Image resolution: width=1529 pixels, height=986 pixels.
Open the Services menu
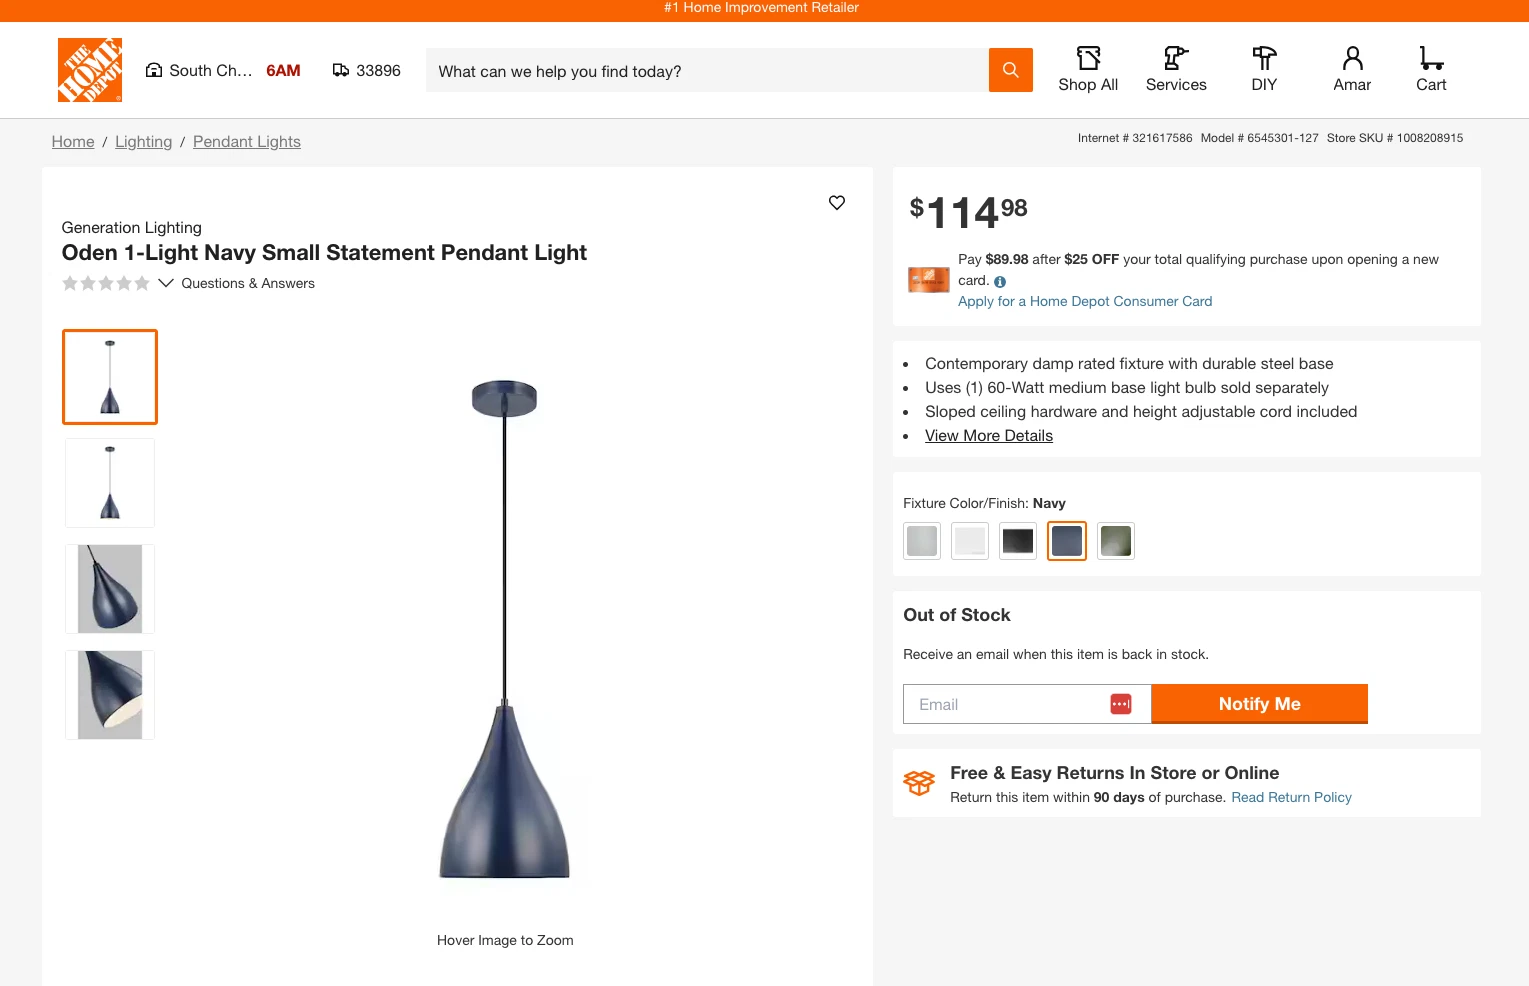click(1176, 70)
